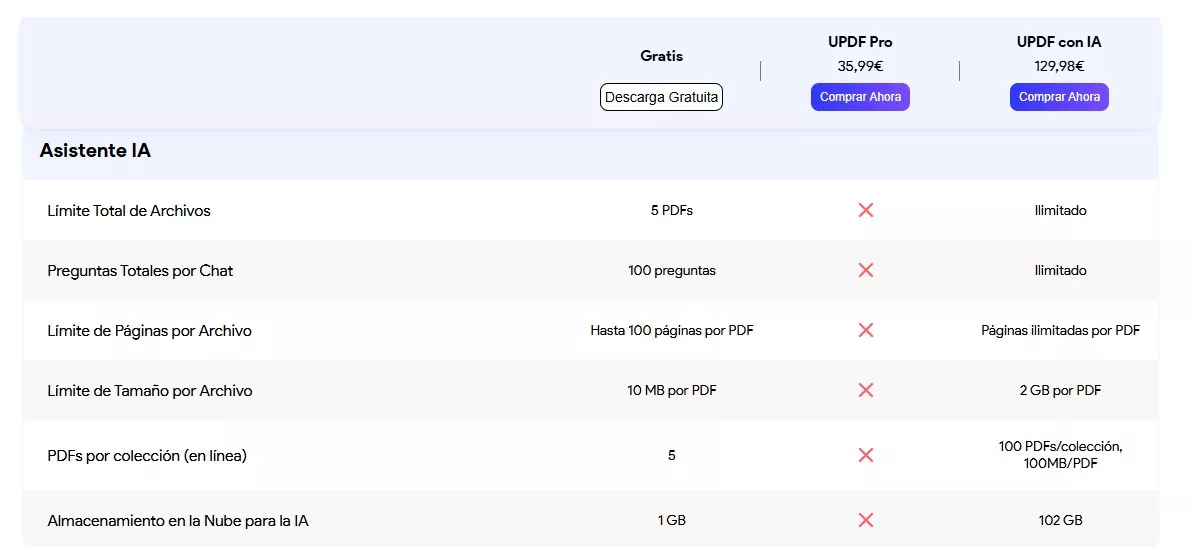Click the Asistente IA section heading
Viewport: 1198px width, 547px height.
point(96,151)
